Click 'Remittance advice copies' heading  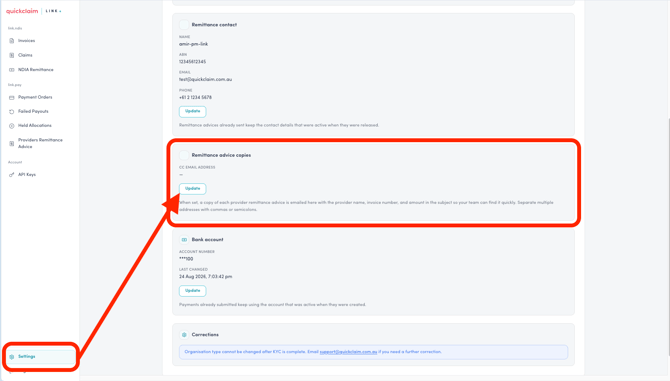(x=221, y=155)
